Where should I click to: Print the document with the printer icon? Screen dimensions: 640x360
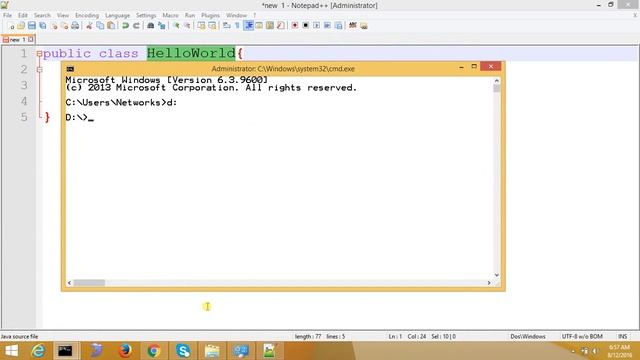click(x=75, y=26)
